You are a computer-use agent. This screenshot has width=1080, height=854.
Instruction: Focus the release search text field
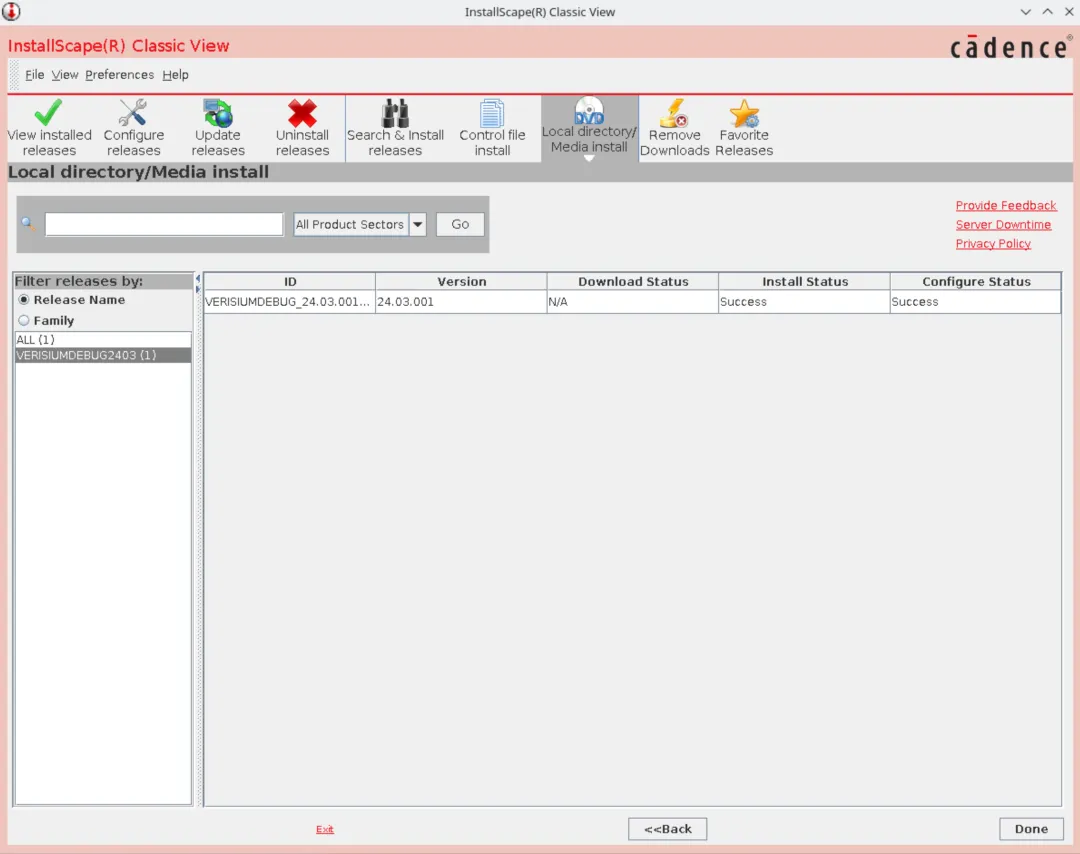pos(164,225)
